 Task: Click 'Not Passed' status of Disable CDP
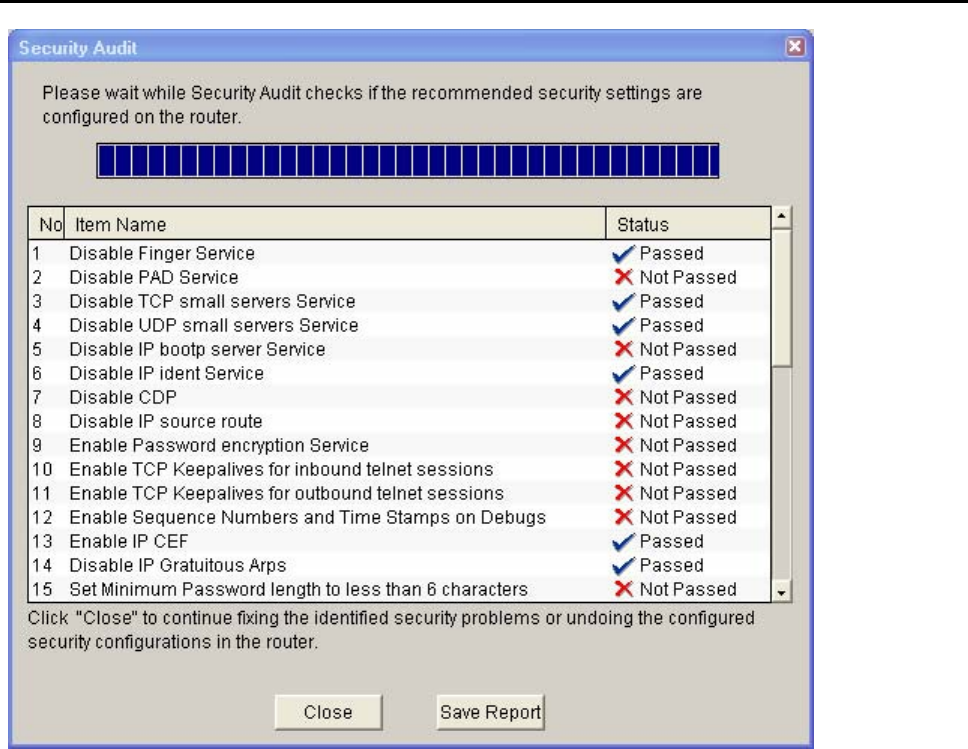pyautogui.click(x=688, y=397)
